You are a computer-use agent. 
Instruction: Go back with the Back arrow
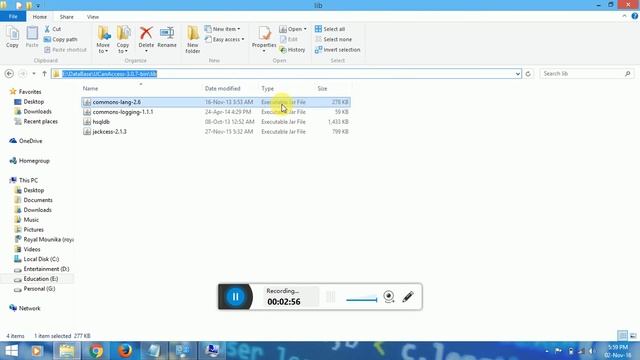pyautogui.click(x=9, y=73)
